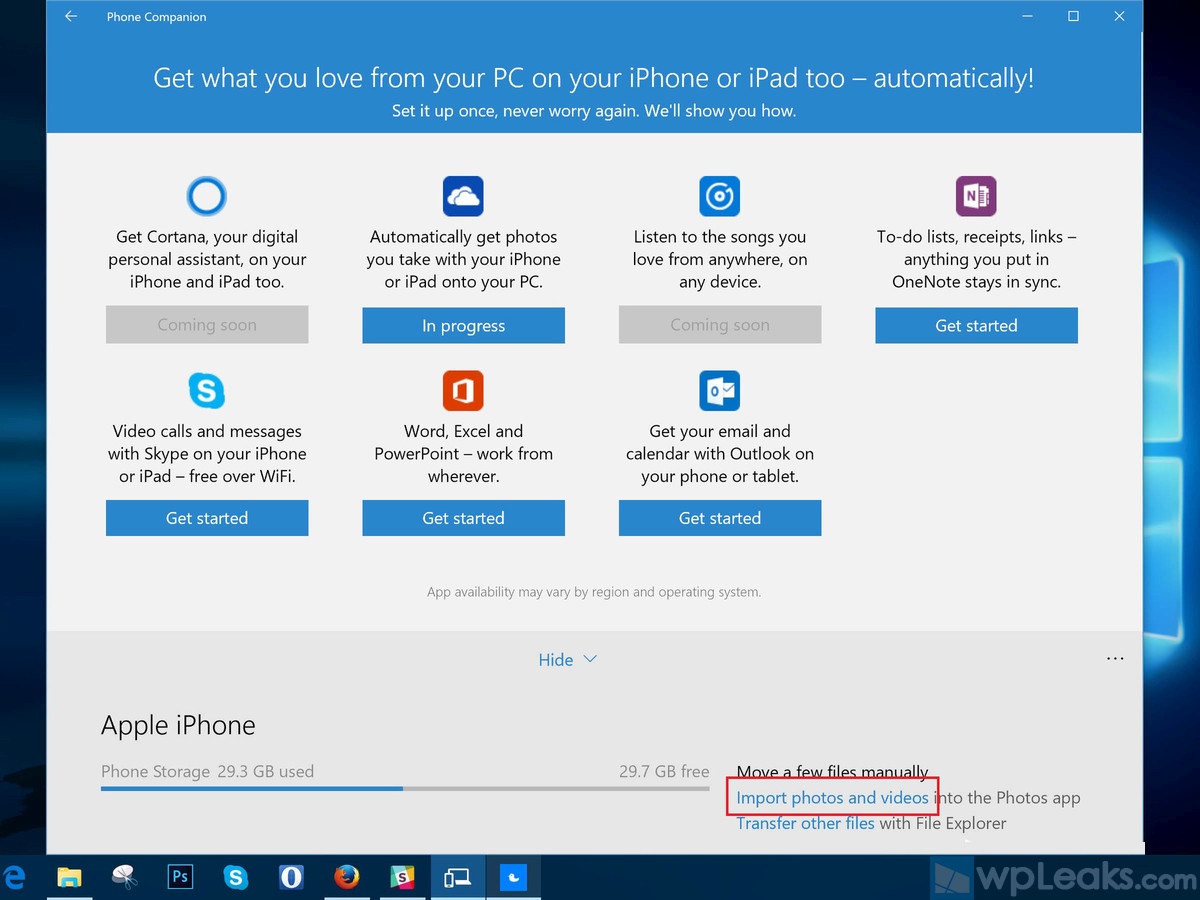Click the Outlook icon

pos(719,390)
